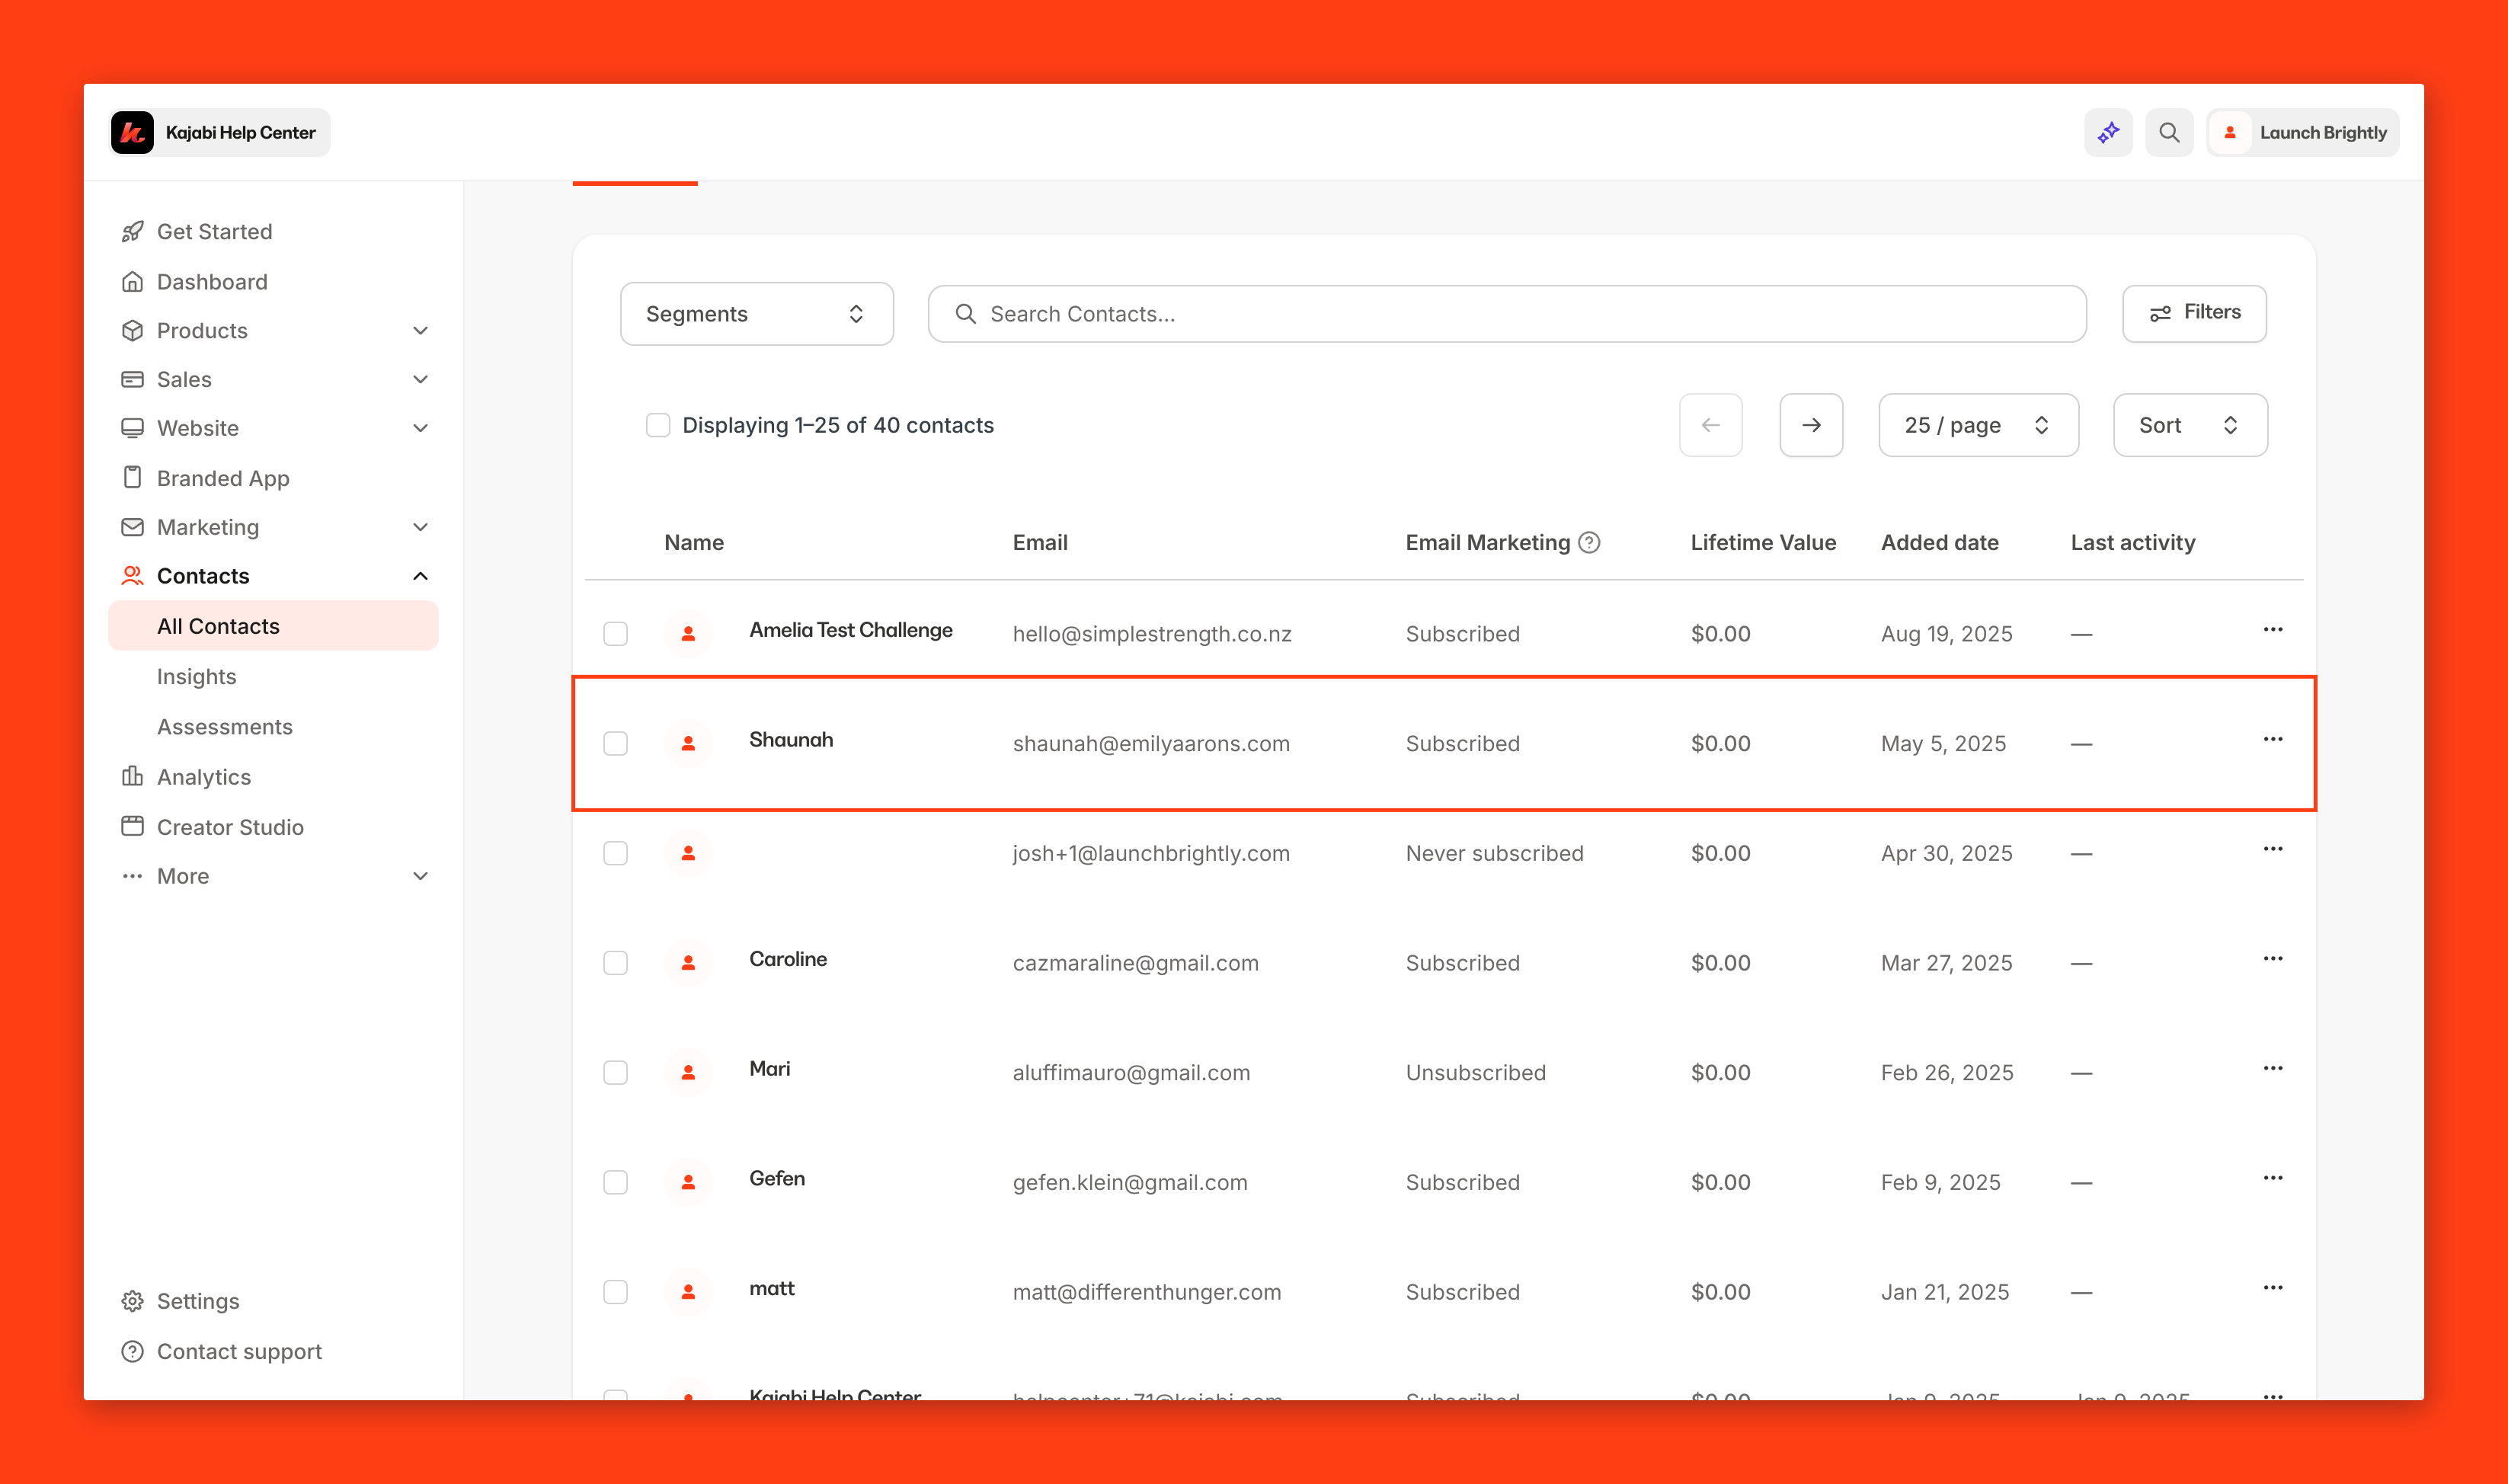Click the Filters button
2508x1484 pixels.
(2194, 313)
